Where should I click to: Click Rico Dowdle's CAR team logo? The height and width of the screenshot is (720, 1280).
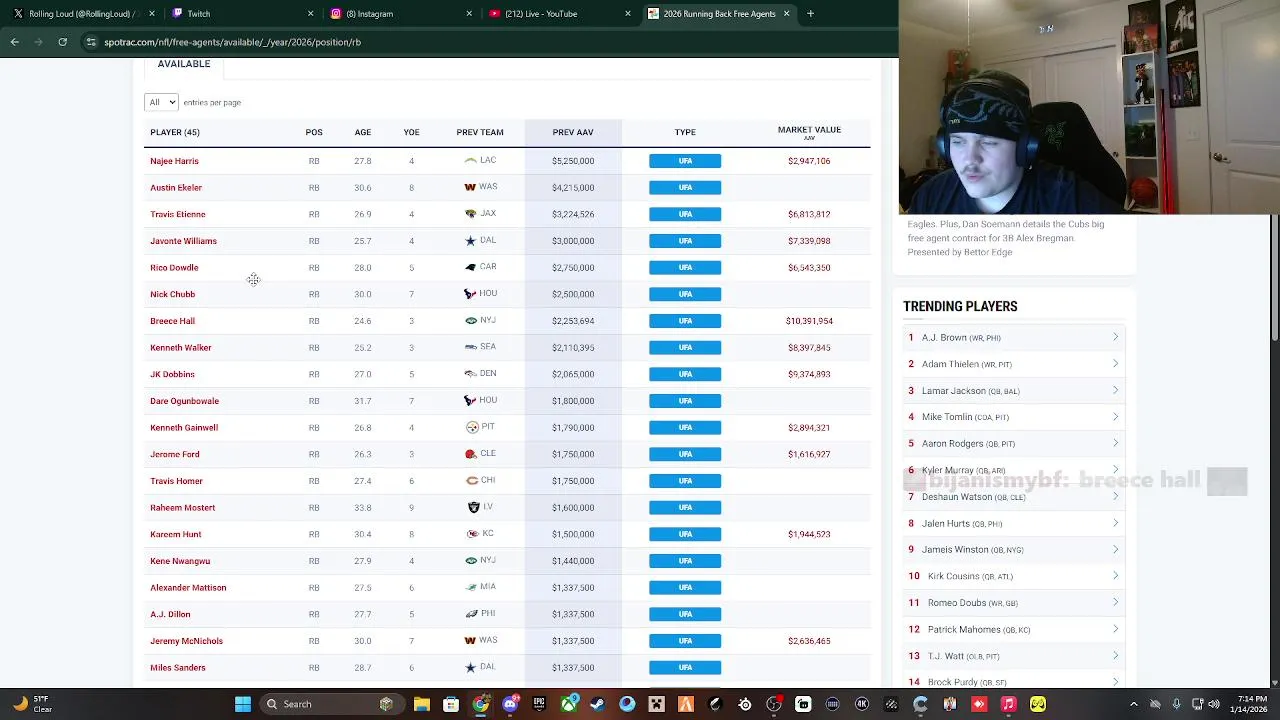point(470,267)
